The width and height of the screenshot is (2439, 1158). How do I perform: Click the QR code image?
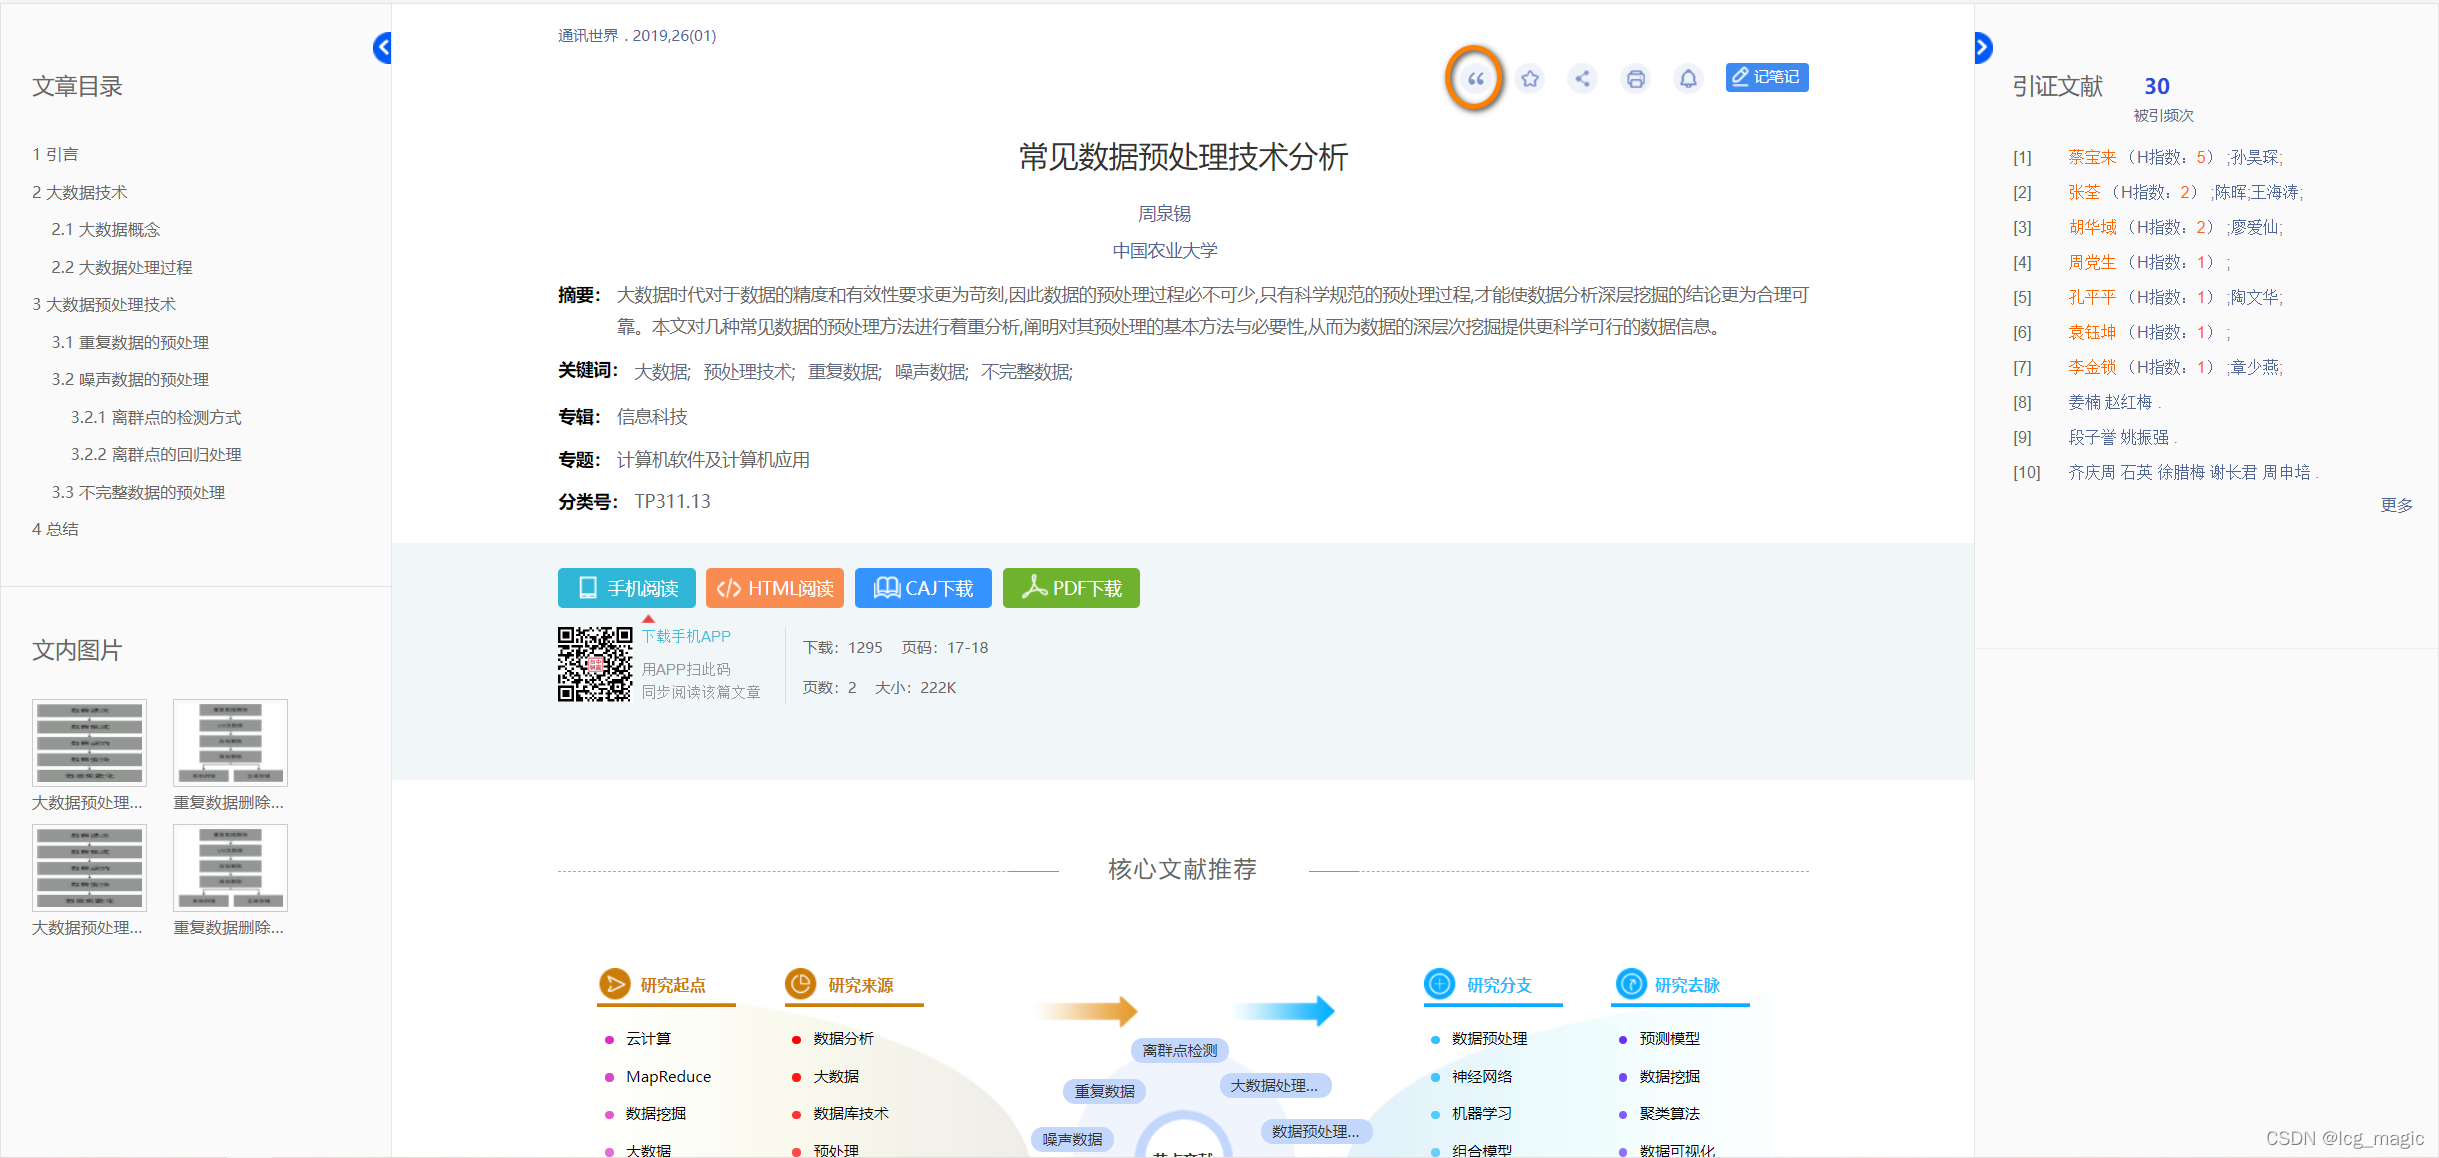tap(594, 664)
